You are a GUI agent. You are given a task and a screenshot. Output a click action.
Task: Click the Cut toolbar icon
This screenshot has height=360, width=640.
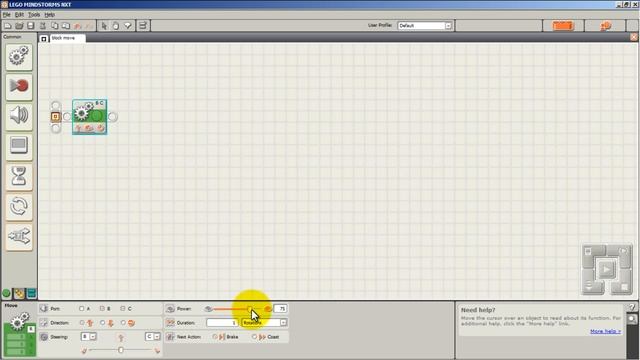[42, 26]
